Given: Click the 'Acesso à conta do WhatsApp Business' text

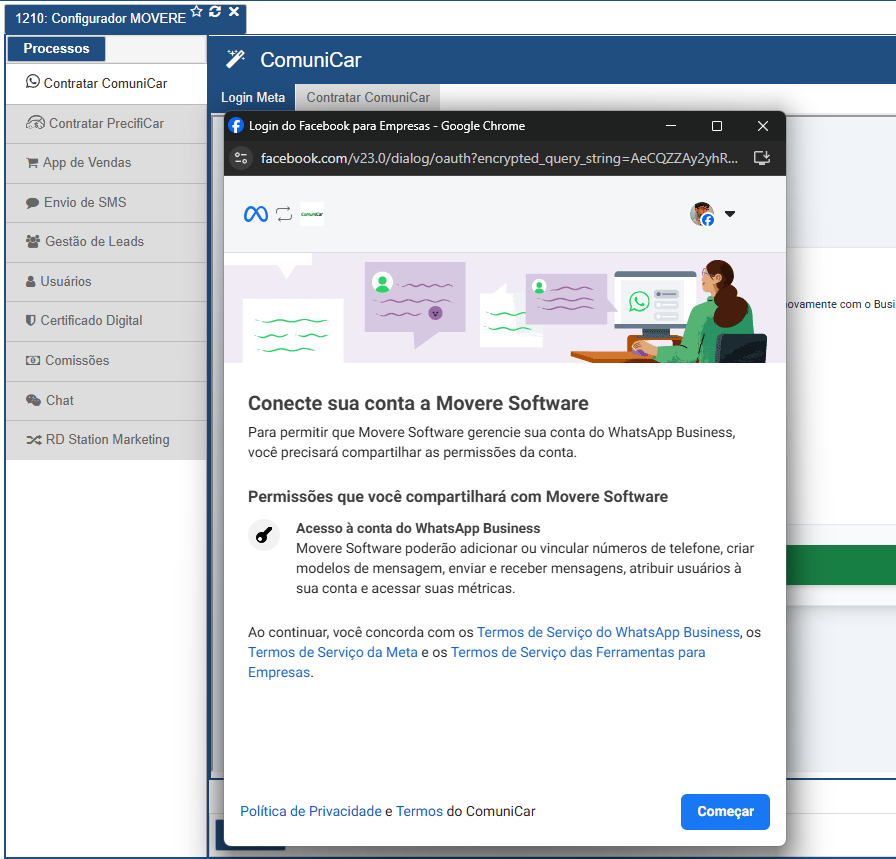Looking at the screenshot, I should (x=418, y=528).
